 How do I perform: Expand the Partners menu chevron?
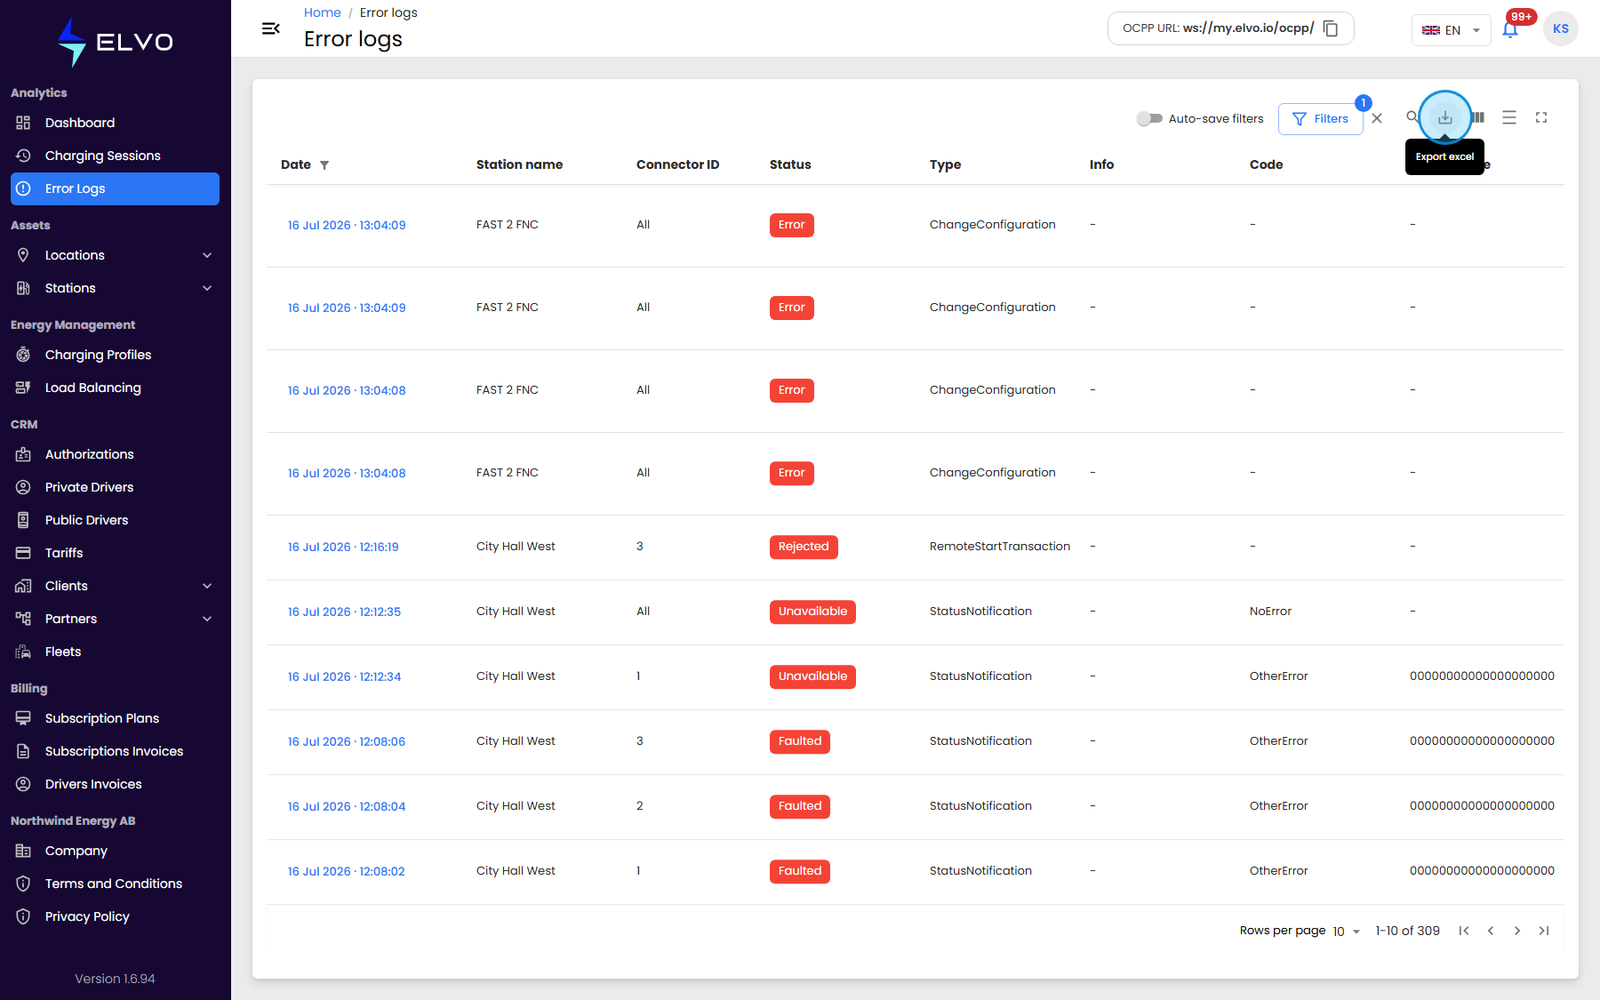207,619
